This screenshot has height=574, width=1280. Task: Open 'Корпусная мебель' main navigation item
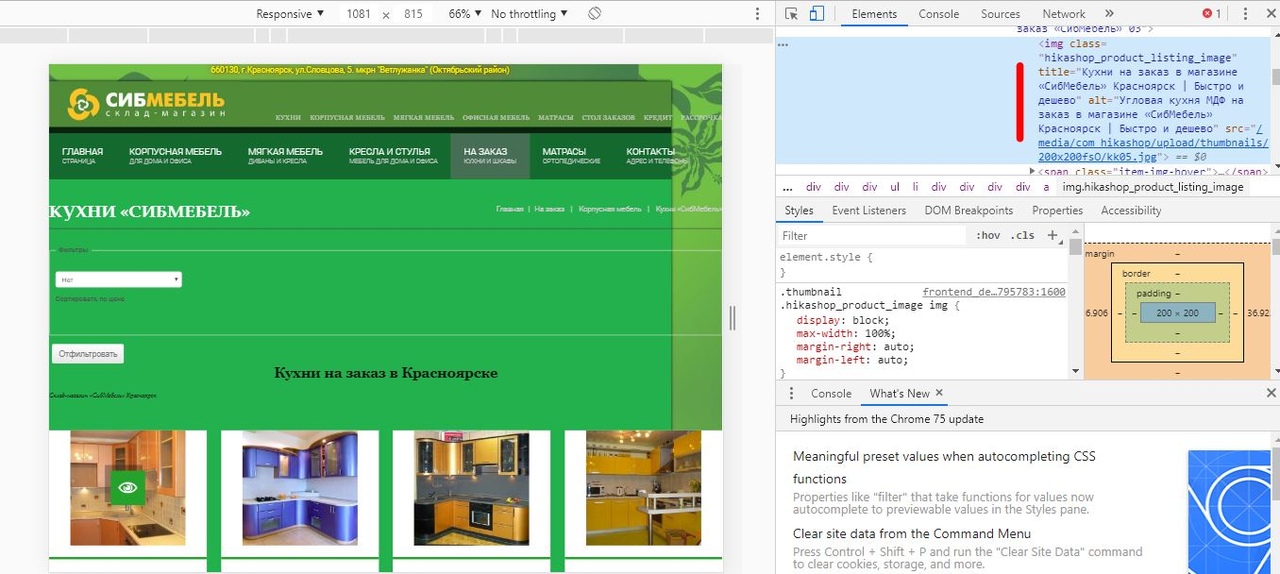pyautogui.click(x=175, y=156)
